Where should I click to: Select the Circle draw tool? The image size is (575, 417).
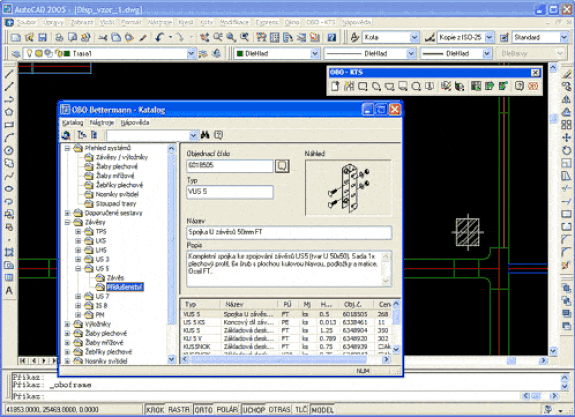[x=9, y=151]
